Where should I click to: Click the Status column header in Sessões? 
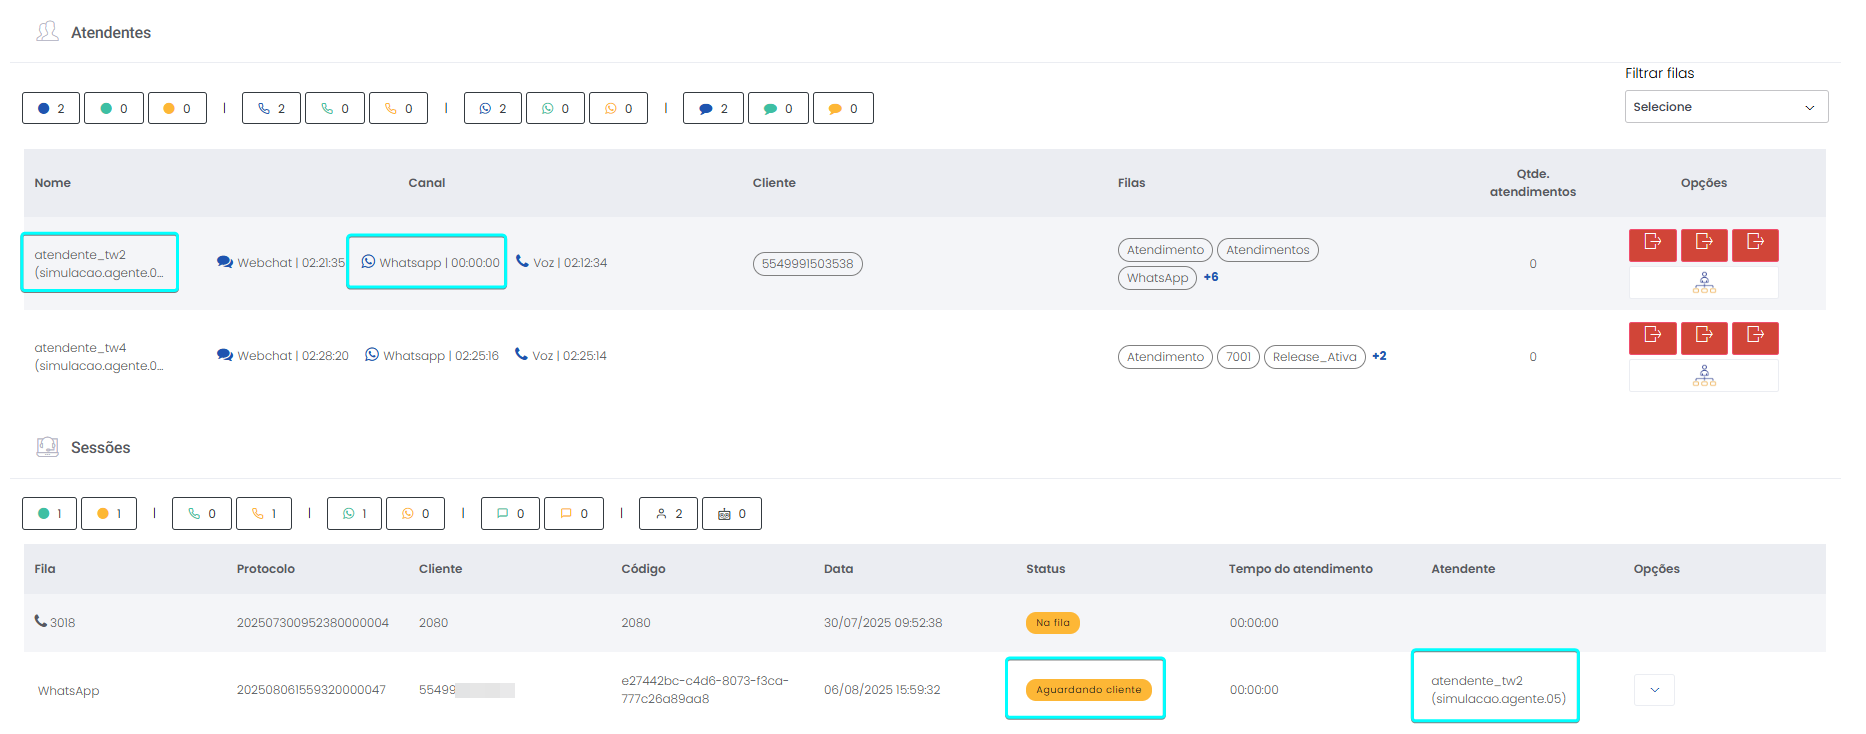click(1045, 569)
